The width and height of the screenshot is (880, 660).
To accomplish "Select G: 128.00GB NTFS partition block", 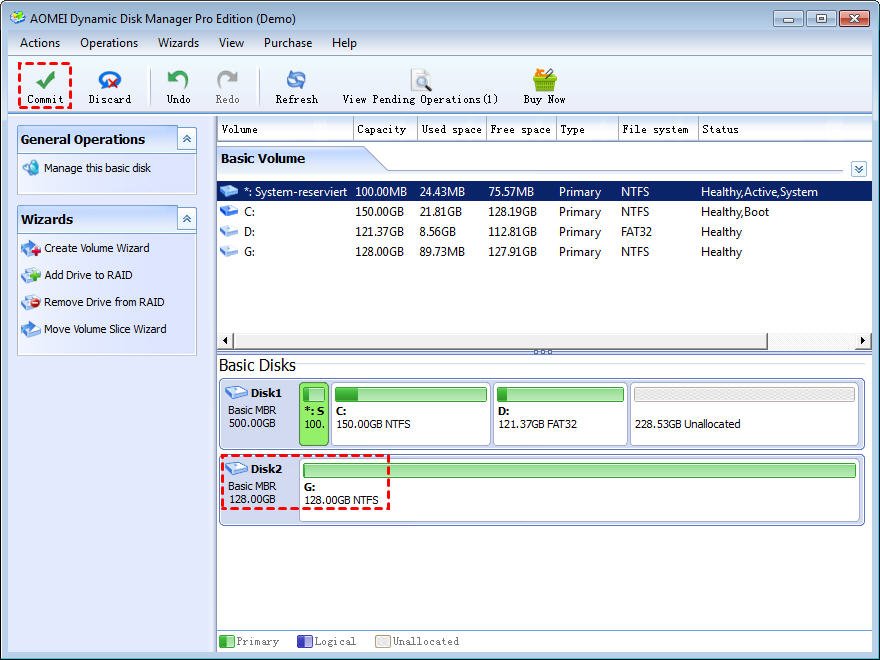I will coord(579,490).
